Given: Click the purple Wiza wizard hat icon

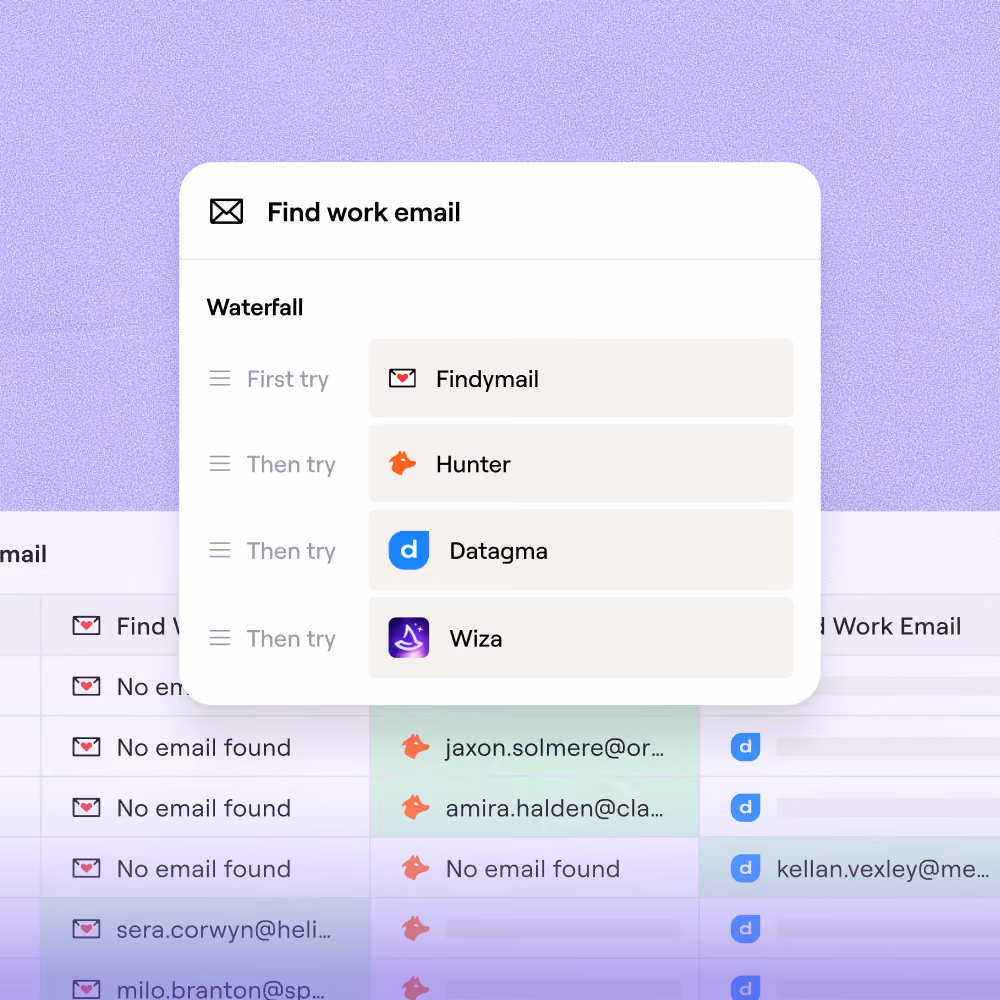Looking at the screenshot, I should pyautogui.click(x=409, y=638).
